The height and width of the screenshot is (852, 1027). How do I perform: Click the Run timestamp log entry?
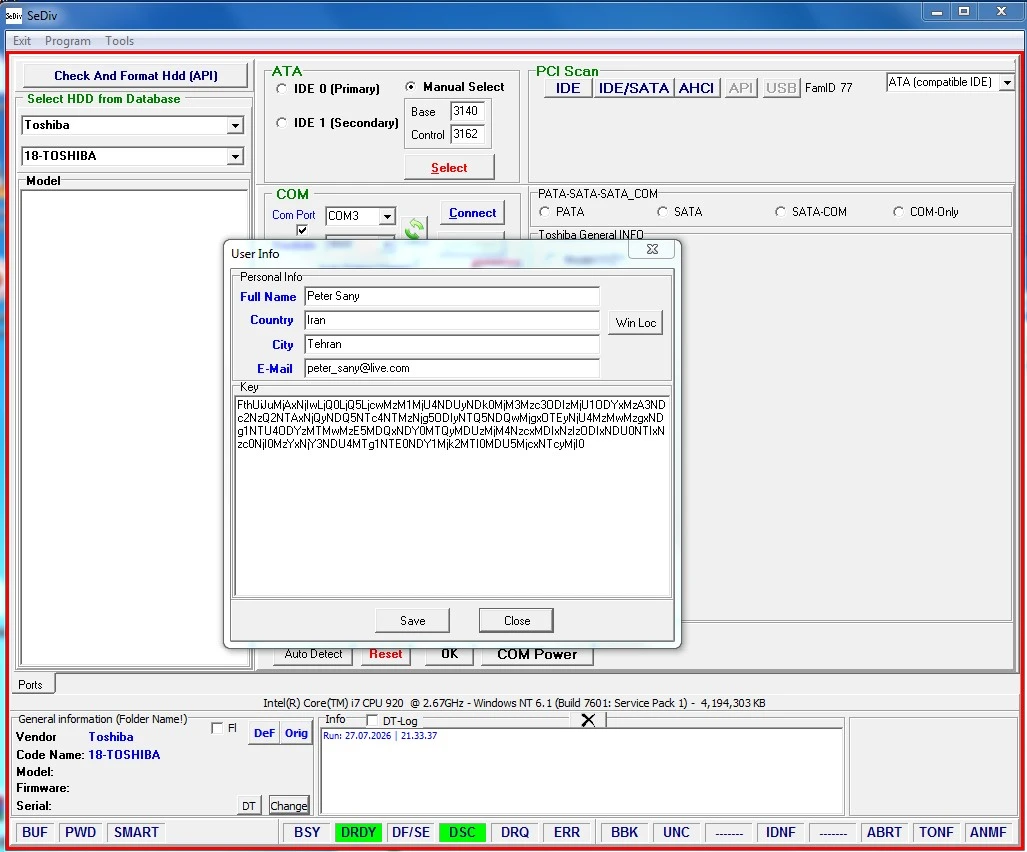click(380, 735)
